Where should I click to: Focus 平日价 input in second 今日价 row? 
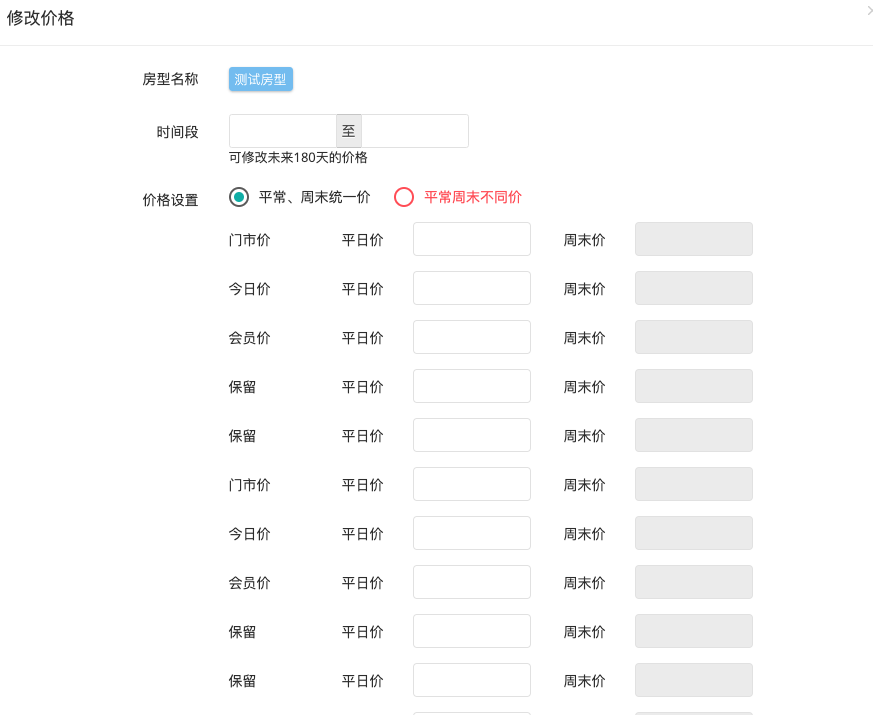pos(472,533)
